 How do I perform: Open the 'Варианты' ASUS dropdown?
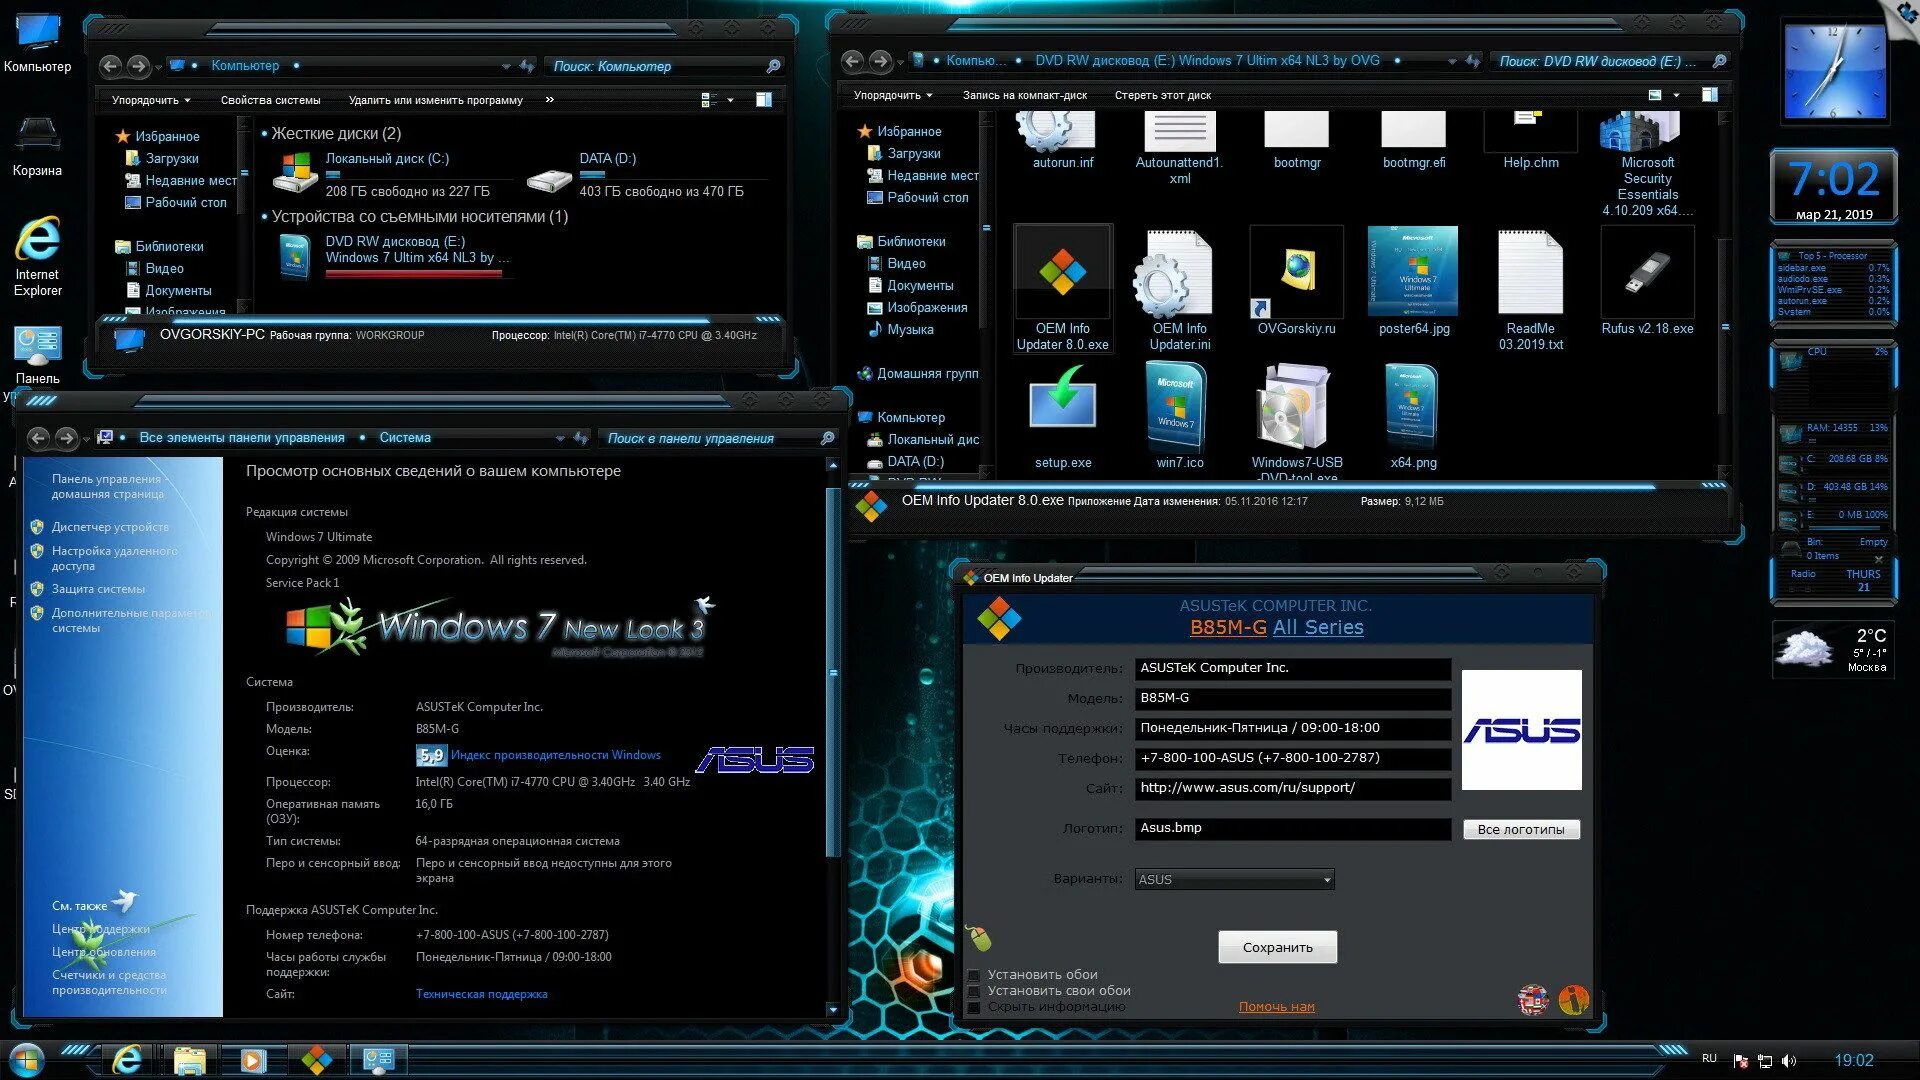click(x=1234, y=880)
